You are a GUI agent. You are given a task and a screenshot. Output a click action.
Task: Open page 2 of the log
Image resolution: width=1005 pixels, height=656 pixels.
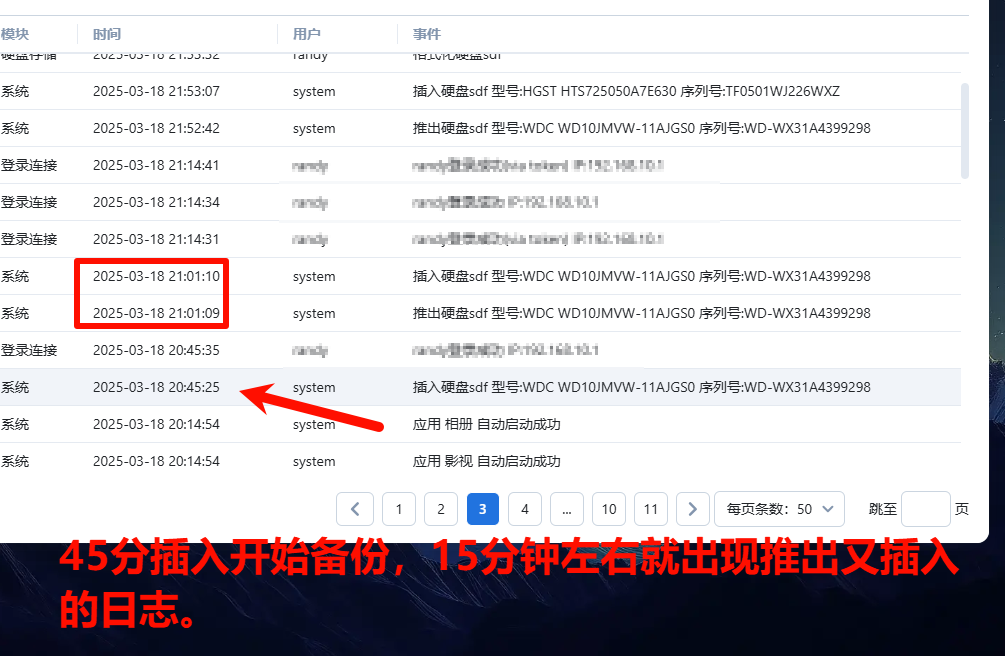click(x=441, y=509)
